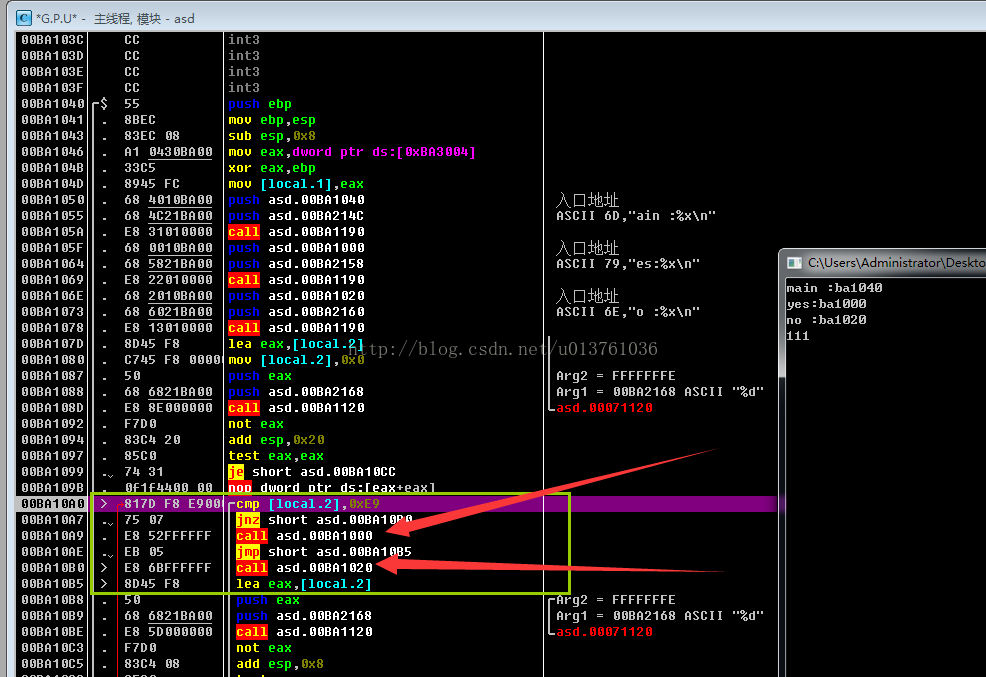Select 'jnz short' instruction at 00BA10A7
The width and height of the screenshot is (986, 677).
click(x=324, y=520)
